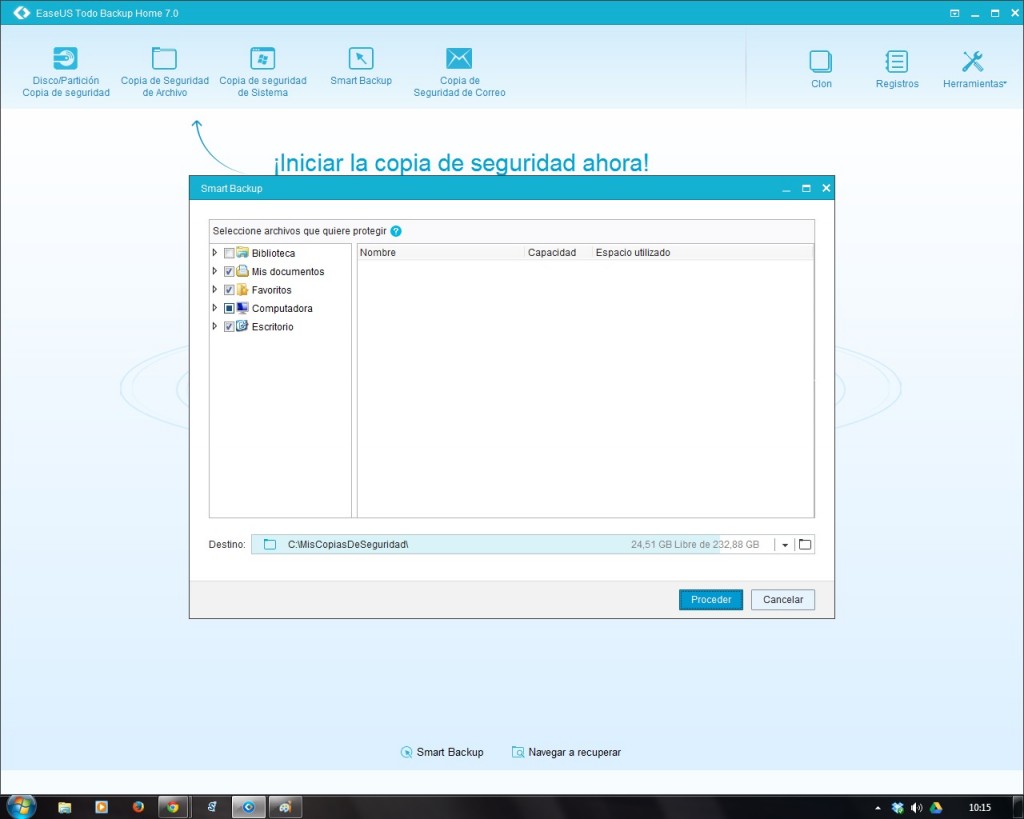The image size is (1024, 819).
Task: Click the destination path field C:\MisCopiasDeSeguridad\
Action: click(x=450, y=544)
